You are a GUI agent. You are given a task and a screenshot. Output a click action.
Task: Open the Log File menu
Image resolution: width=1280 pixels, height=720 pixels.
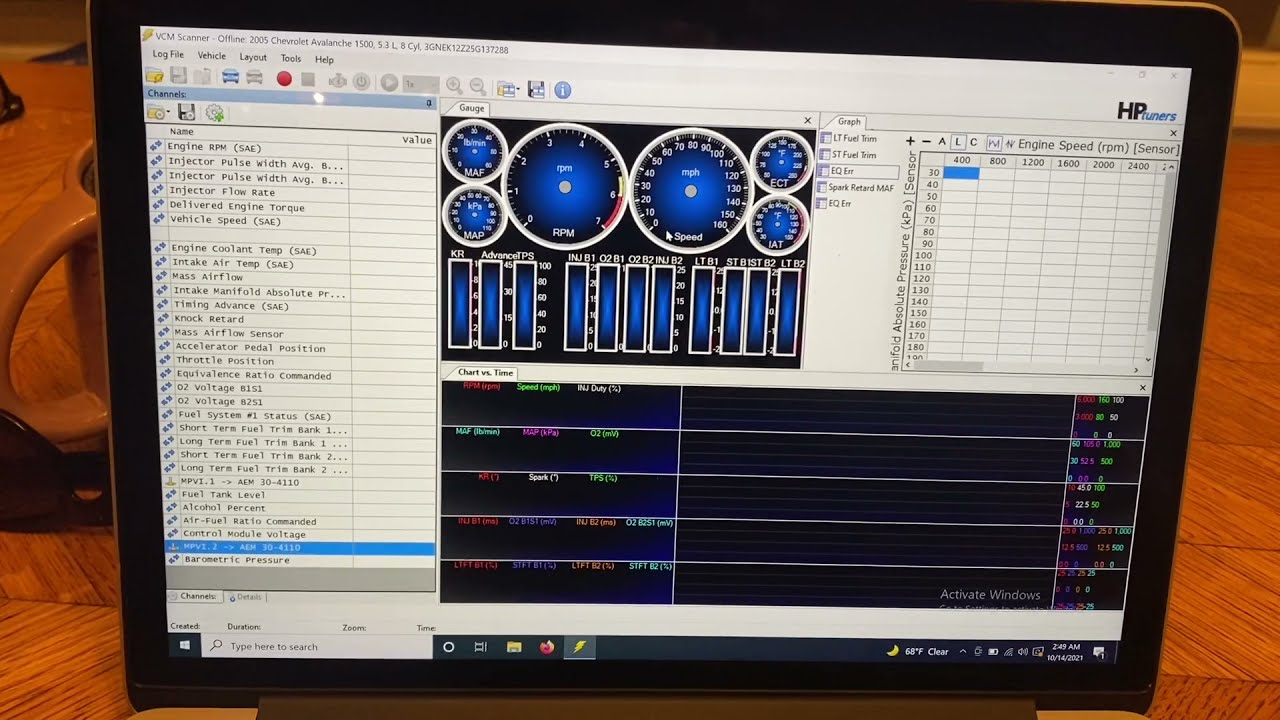pyautogui.click(x=168, y=54)
